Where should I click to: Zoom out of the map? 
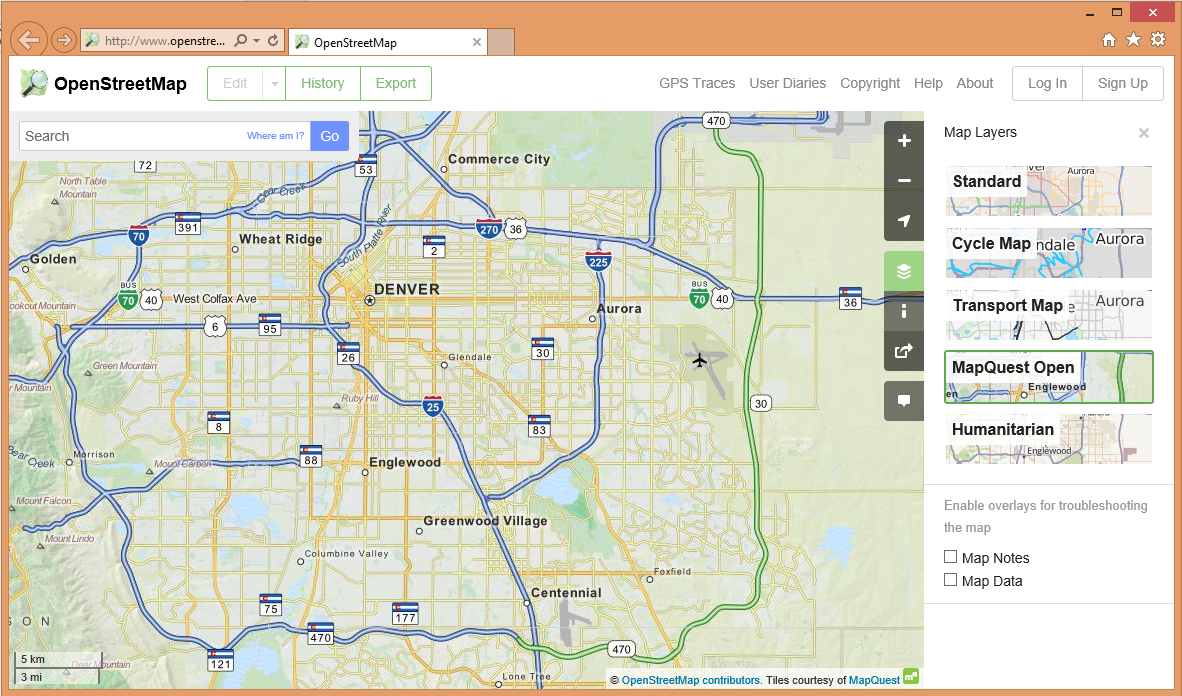coord(904,181)
